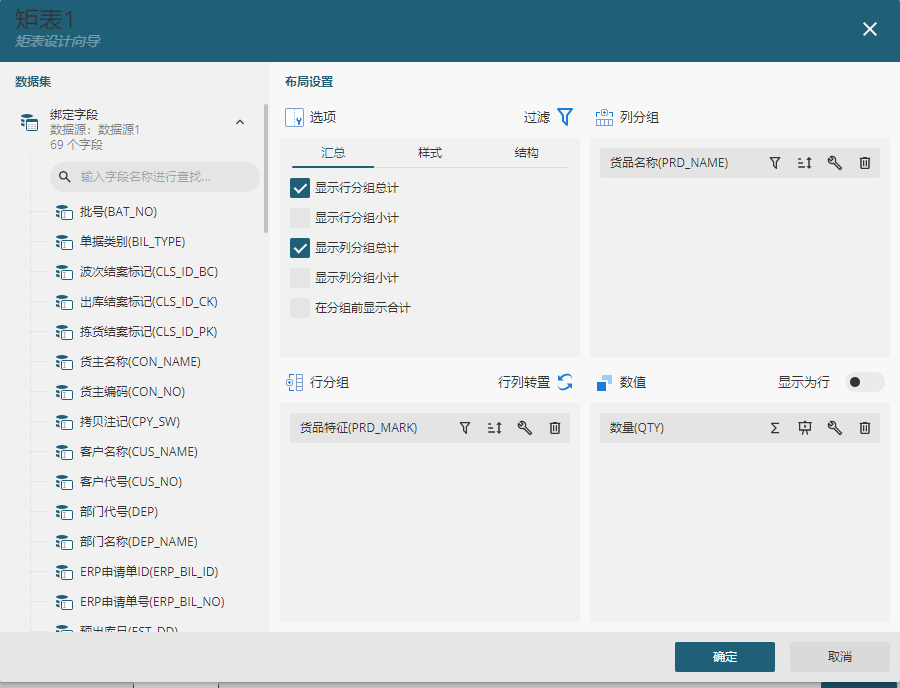
Task: Click the 数值 header icon
Action: 604,382
